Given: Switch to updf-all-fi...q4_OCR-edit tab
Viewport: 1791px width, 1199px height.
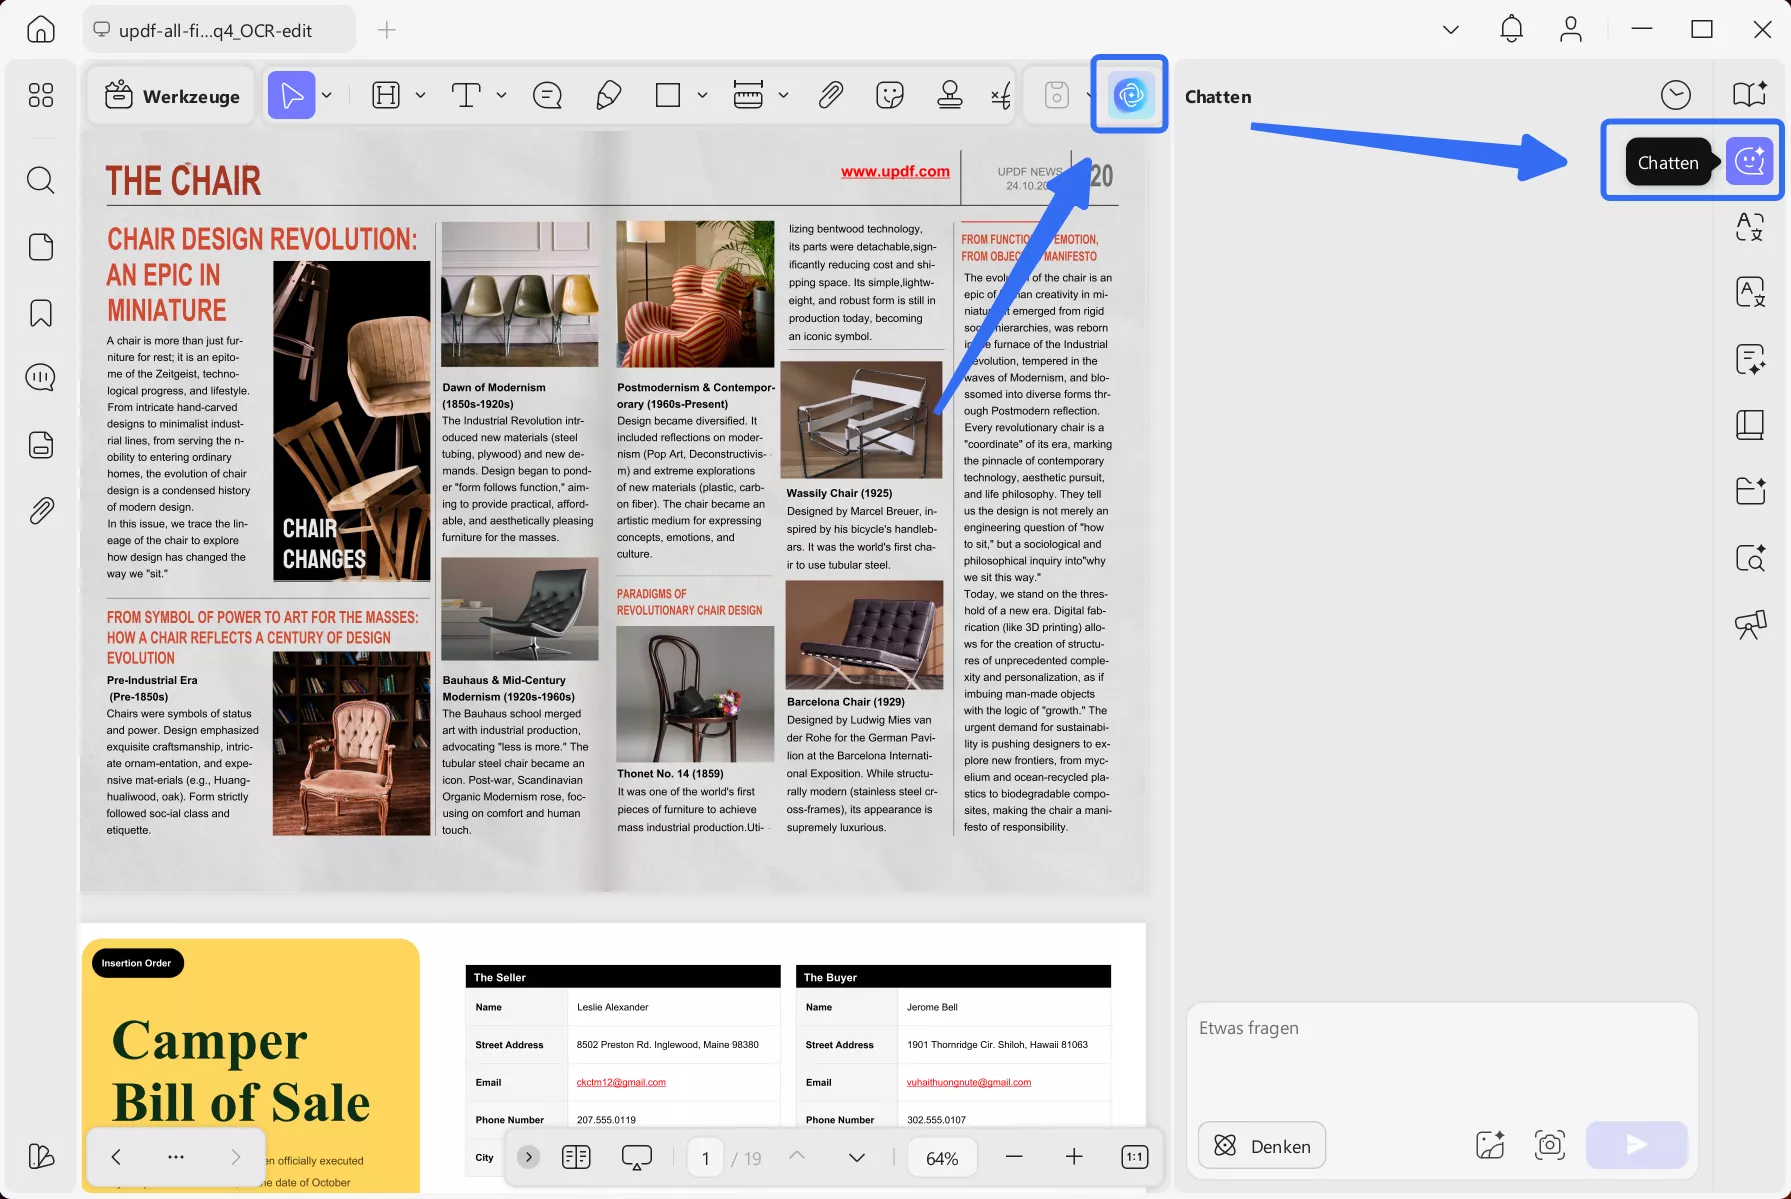Looking at the screenshot, I should pos(216,30).
